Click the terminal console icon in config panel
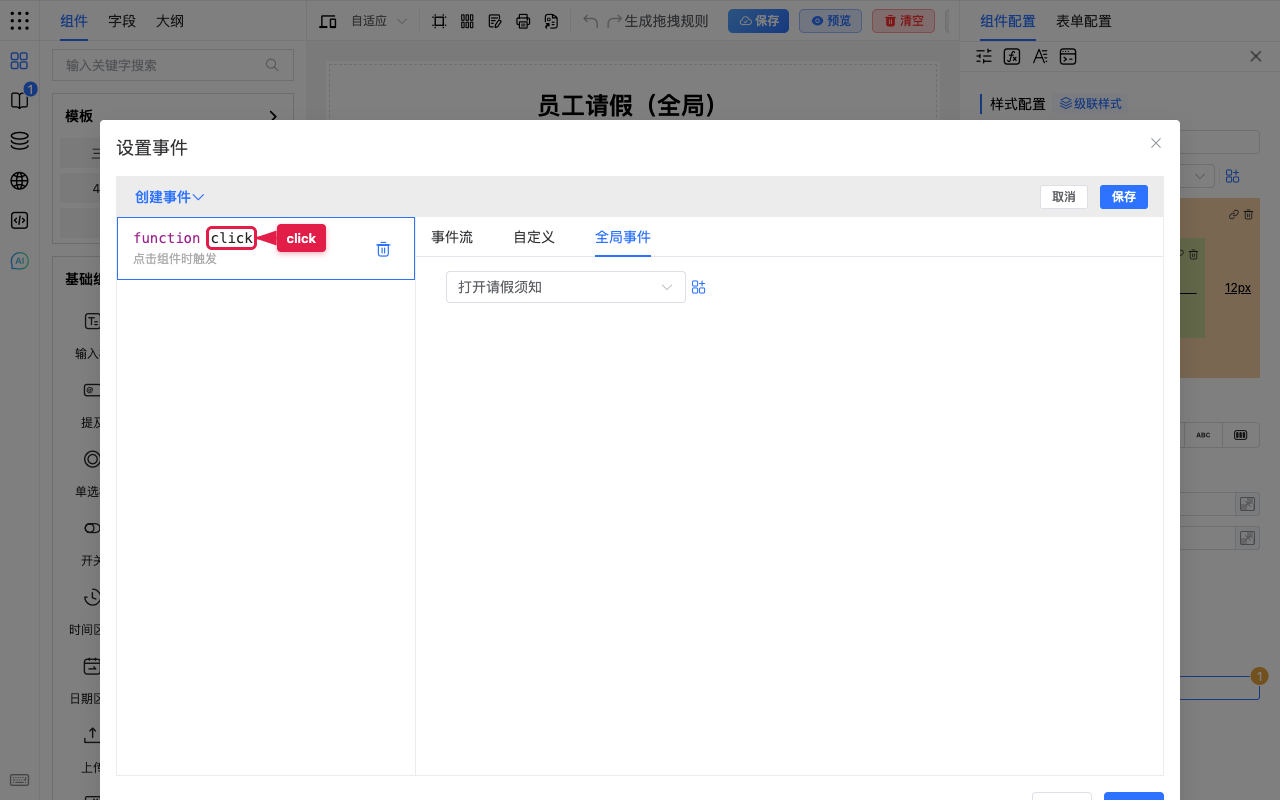 pyautogui.click(x=1068, y=56)
